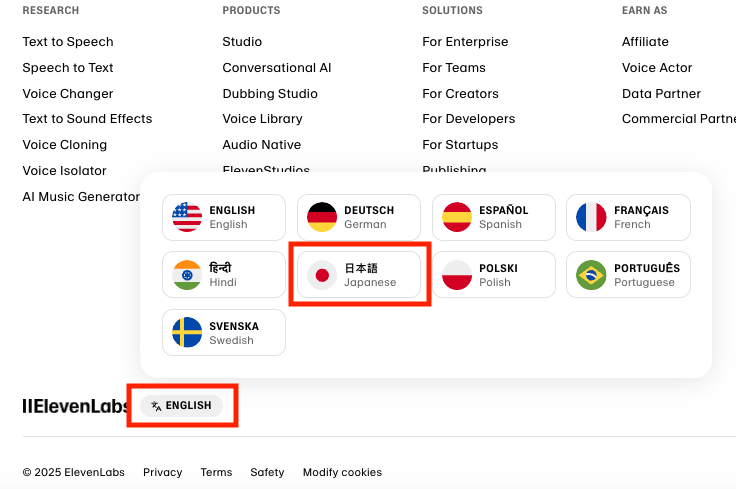Visit the Safety link in footer

267,472
